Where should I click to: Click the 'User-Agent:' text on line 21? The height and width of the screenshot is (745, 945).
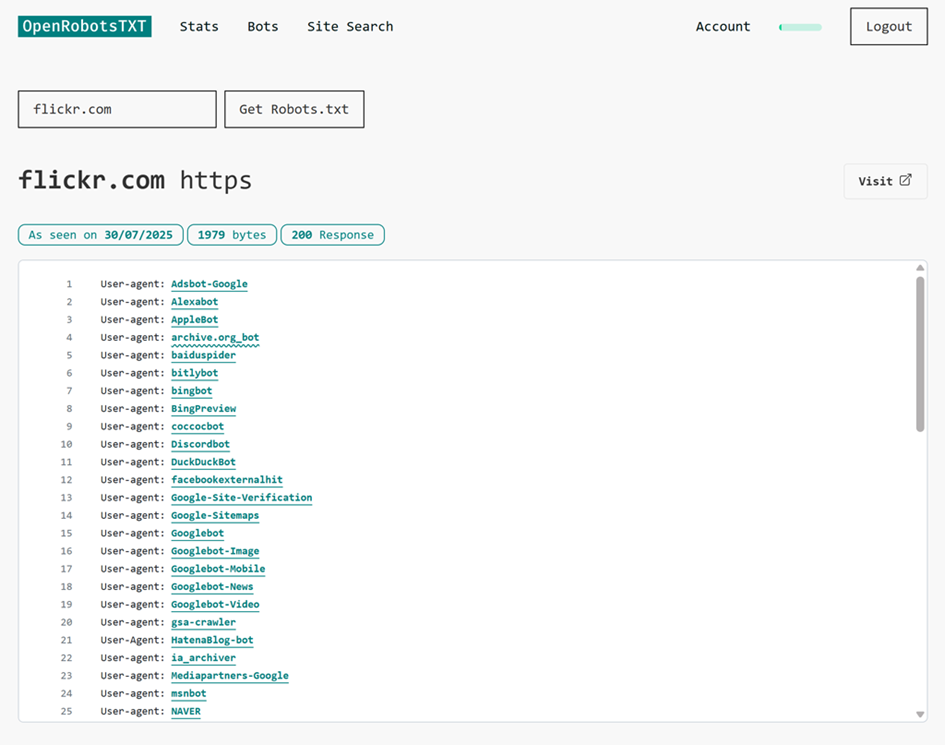[133, 640]
